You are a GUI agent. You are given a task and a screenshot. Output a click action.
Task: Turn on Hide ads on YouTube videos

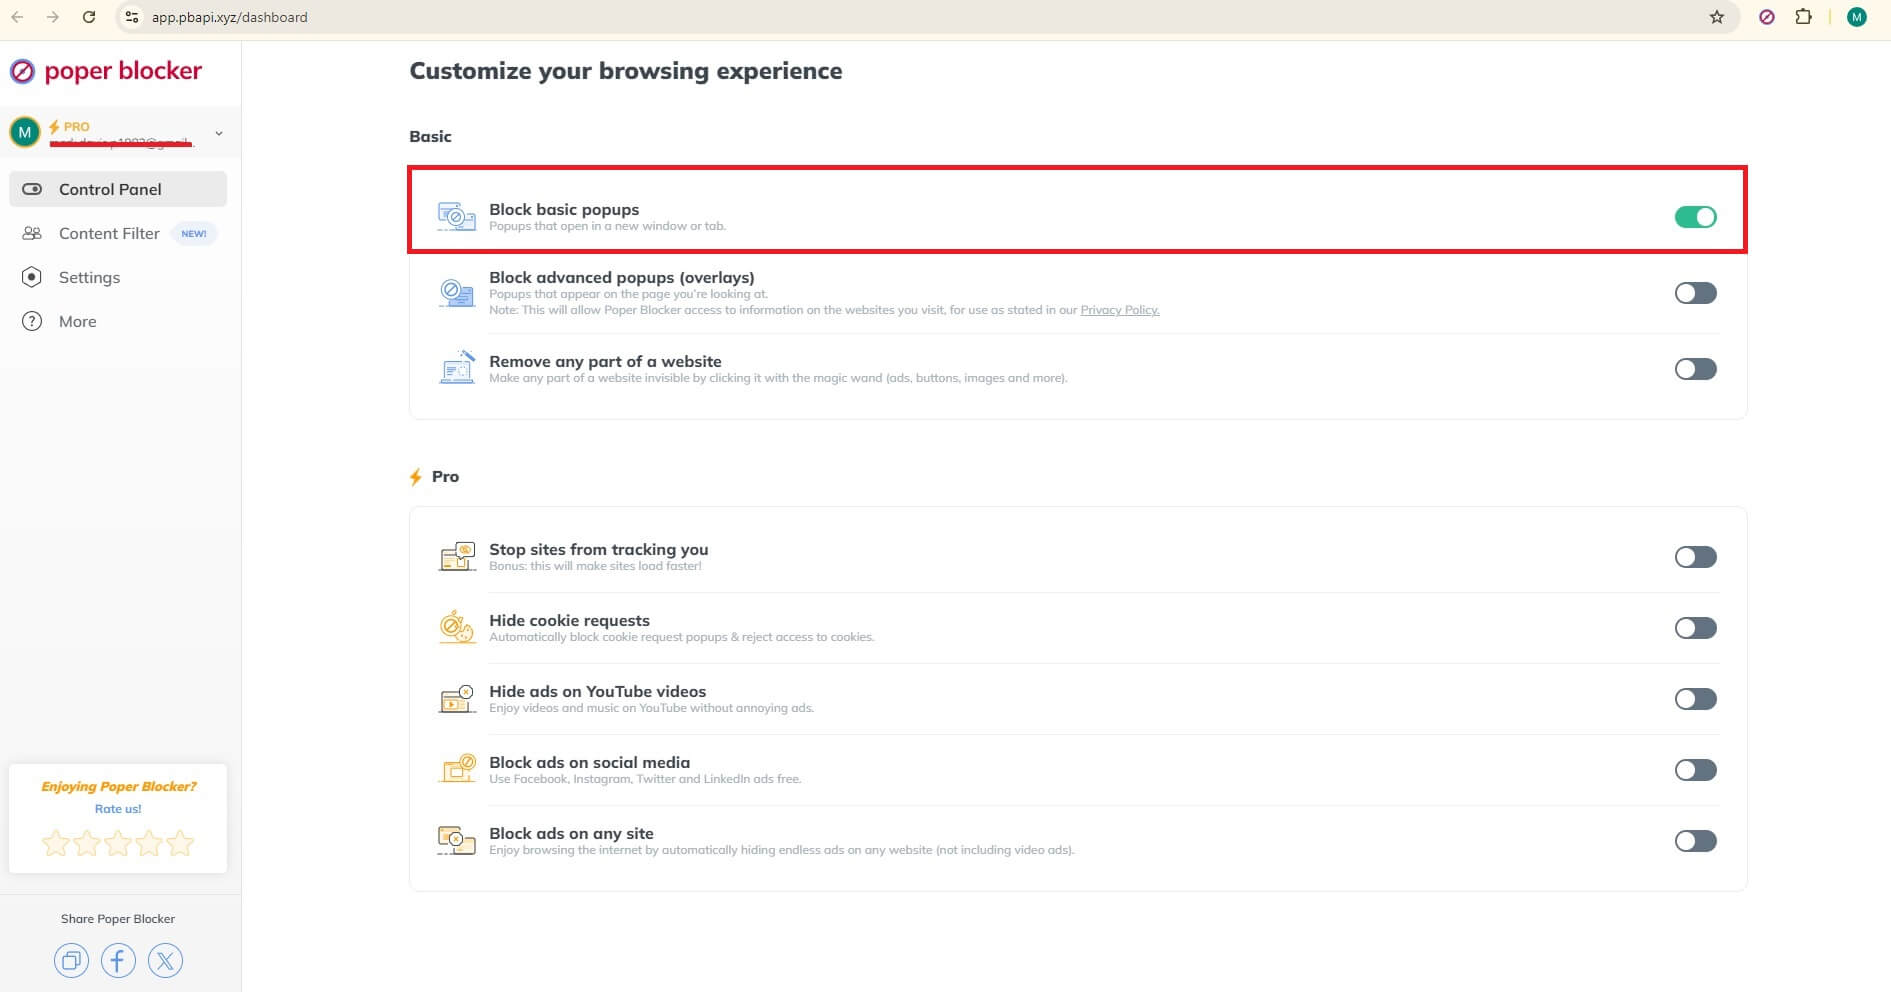tap(1695, 699)
